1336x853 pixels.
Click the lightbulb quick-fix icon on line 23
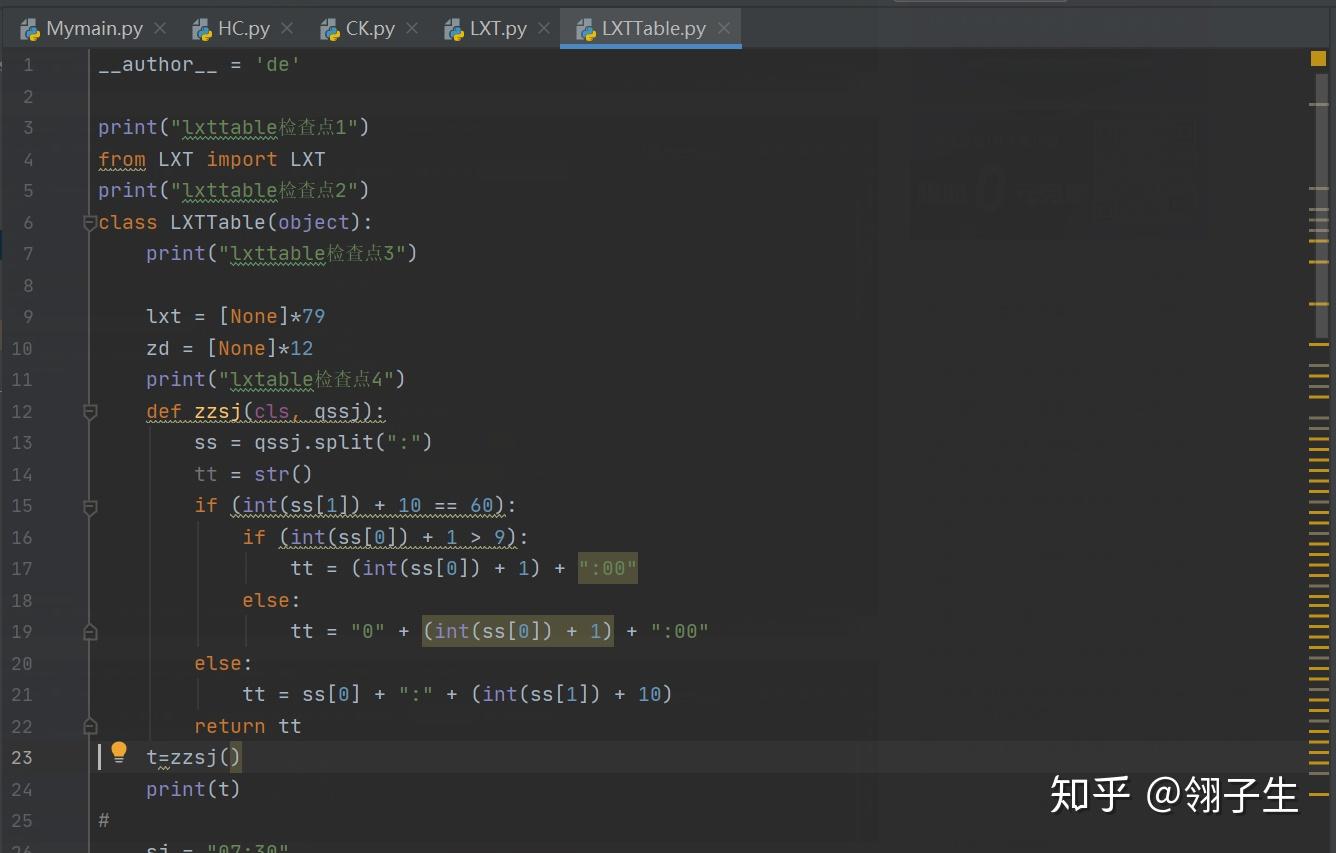[118, 751]
